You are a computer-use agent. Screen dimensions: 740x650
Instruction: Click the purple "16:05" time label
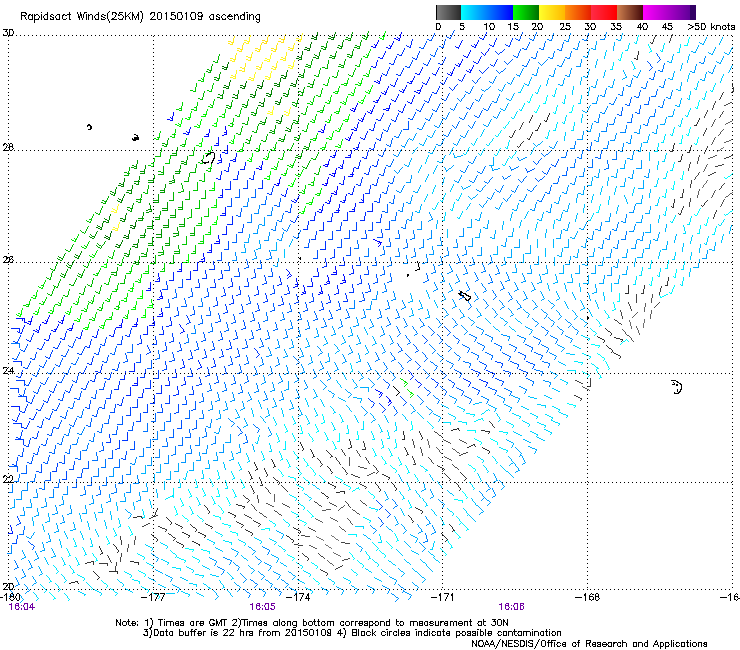[x=262, y=607]
